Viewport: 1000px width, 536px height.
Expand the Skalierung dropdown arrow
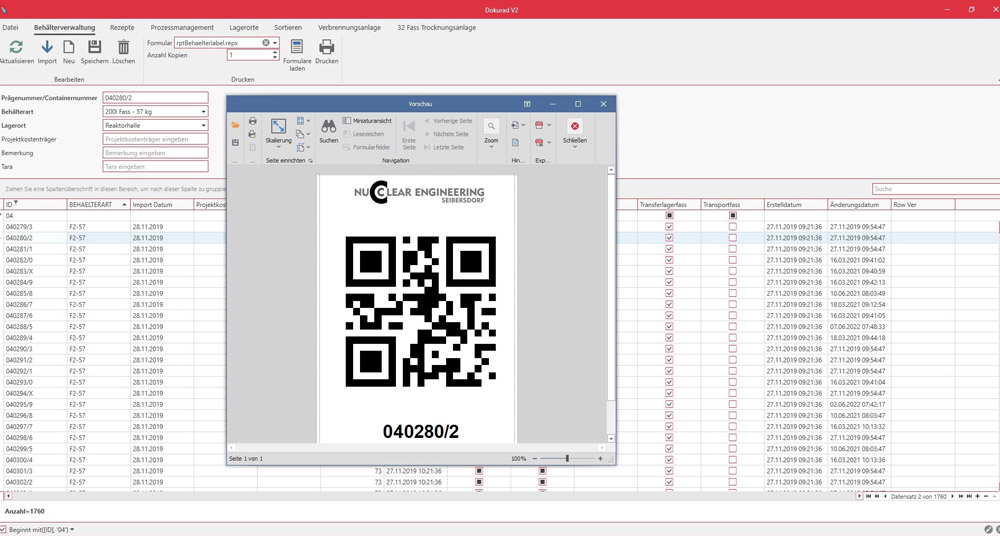(279, 147)
